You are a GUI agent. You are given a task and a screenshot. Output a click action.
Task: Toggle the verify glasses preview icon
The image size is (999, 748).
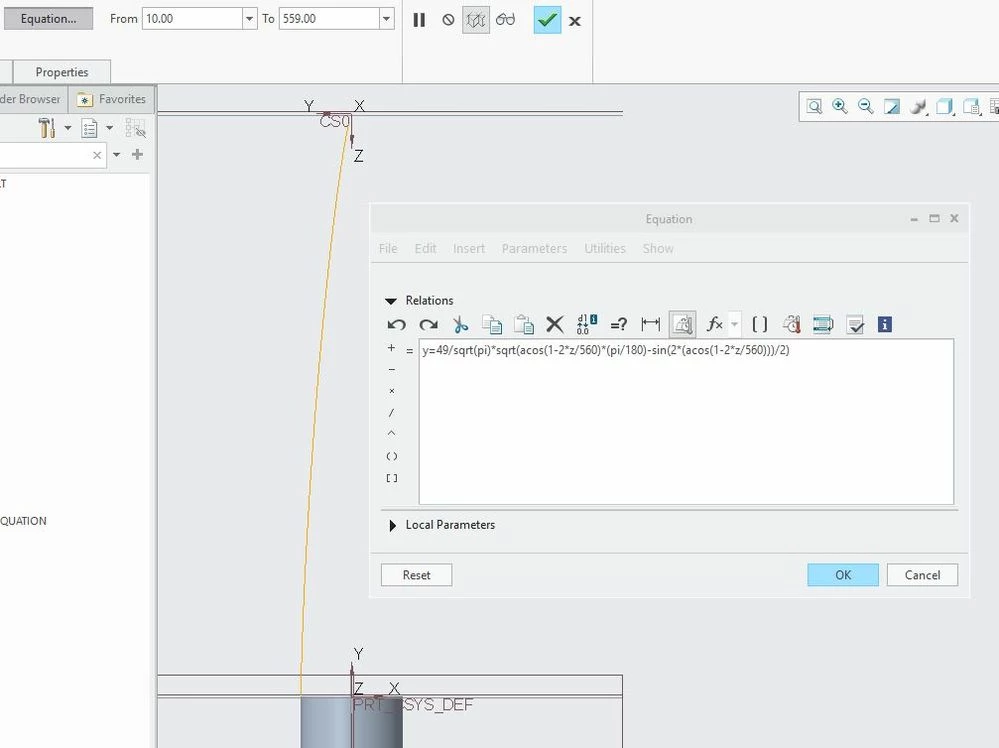pyautogui.click(x=505, y=20)
